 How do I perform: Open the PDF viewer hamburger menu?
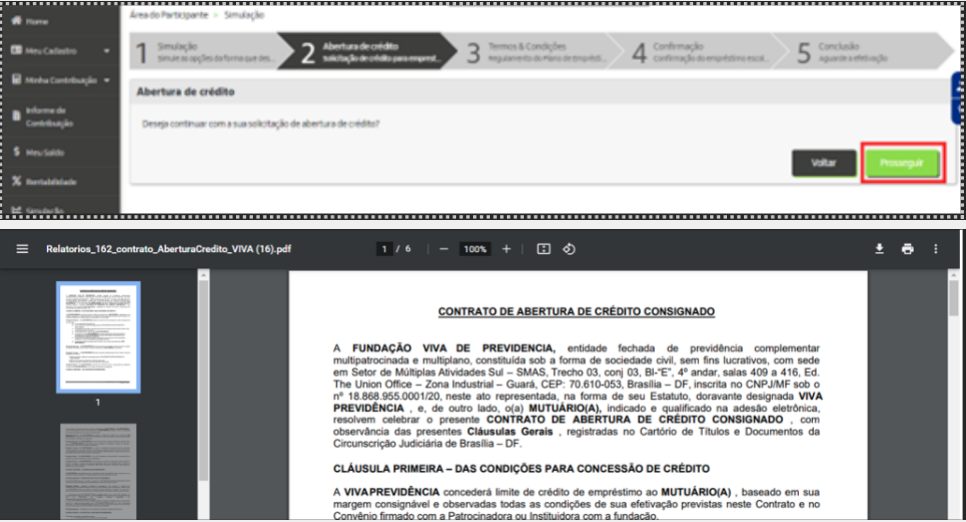(x=22, y=249)
